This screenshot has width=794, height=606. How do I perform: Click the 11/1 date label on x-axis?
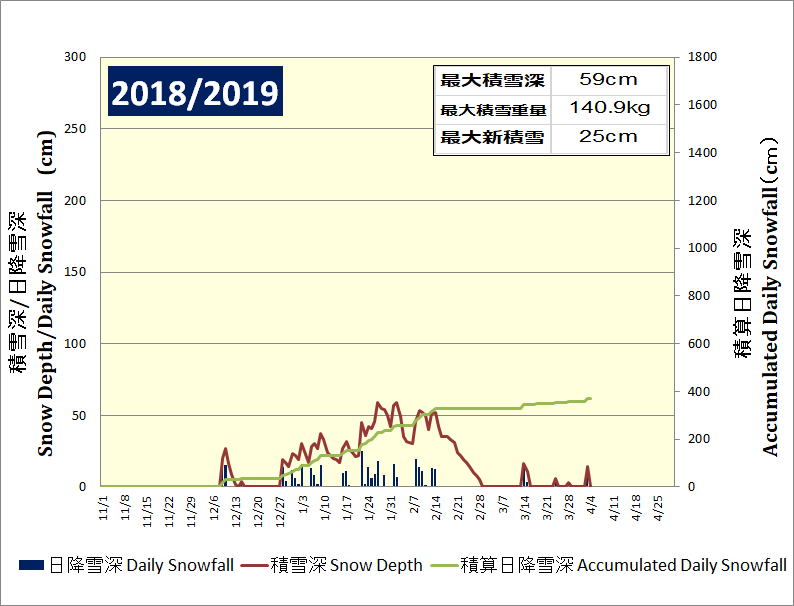click(104, 505)
